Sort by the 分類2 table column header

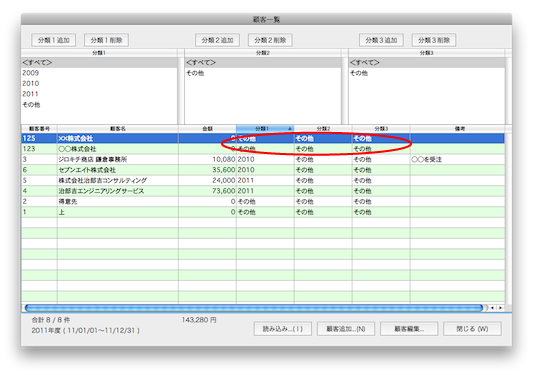click(x=323, y=129)
